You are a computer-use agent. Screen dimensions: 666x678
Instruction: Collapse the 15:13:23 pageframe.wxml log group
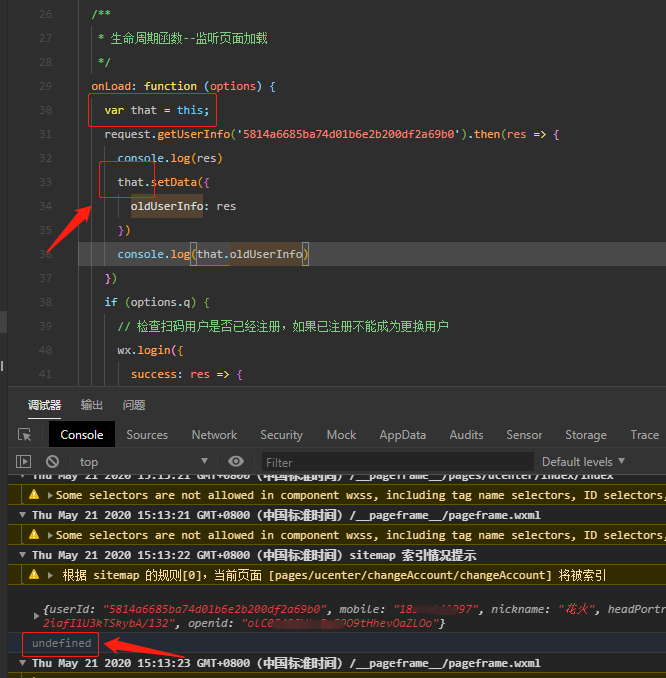(22, 663)
